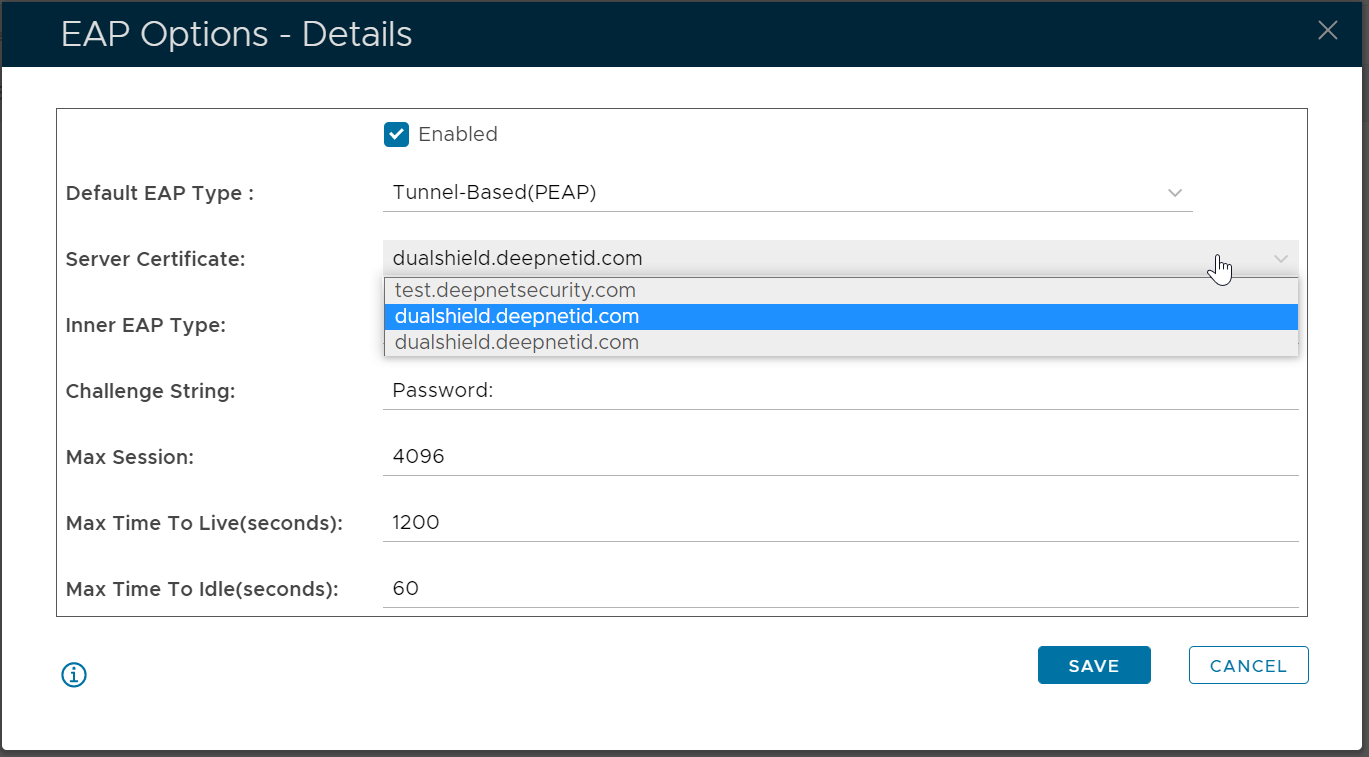This screenshot has width=1369, height=757.
Task: Pick the bottom unhighlighted dualshield.deepnetid.com option
Action: 517,343
